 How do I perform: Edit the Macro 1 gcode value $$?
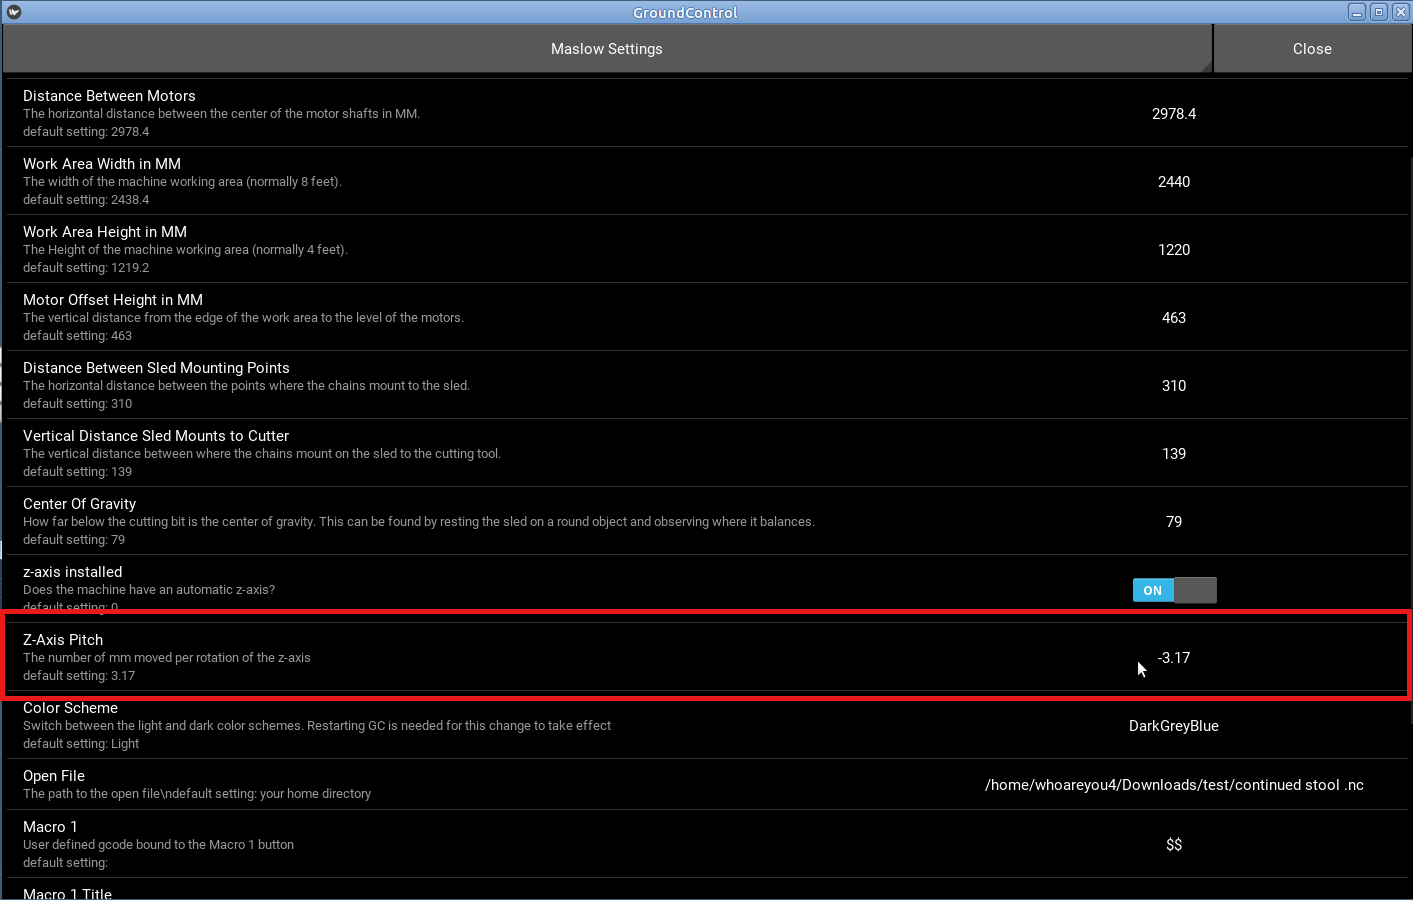pyautogui.click(x=1174, y=845)
